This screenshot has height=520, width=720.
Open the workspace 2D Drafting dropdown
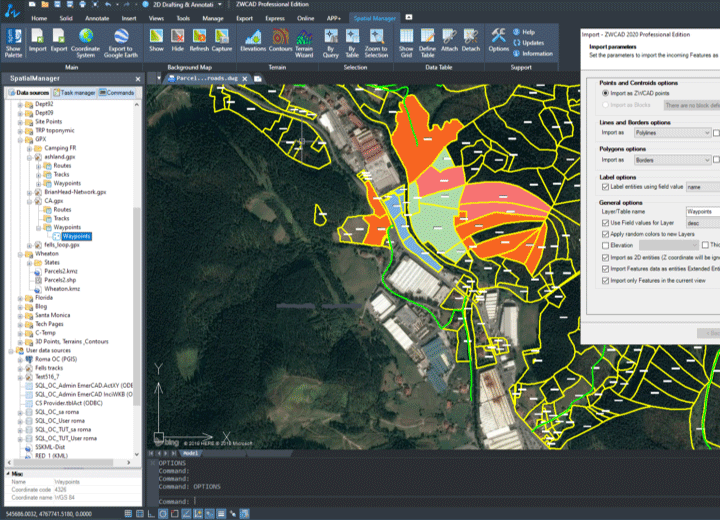(x=219, y=5)
